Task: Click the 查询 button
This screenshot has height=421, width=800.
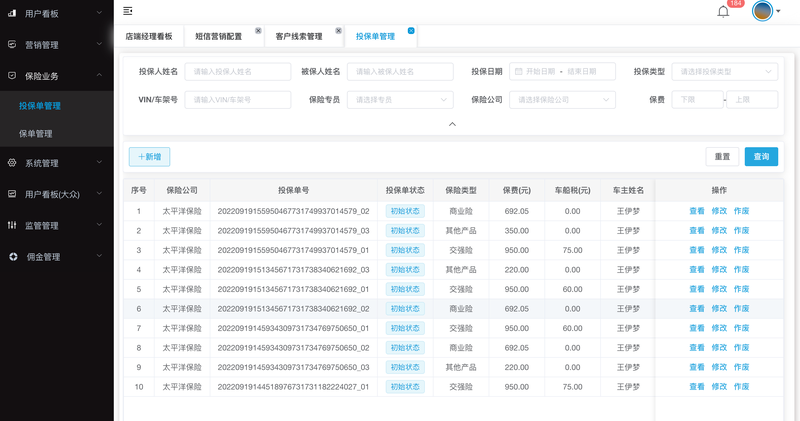Action: [x=761, y=157]
